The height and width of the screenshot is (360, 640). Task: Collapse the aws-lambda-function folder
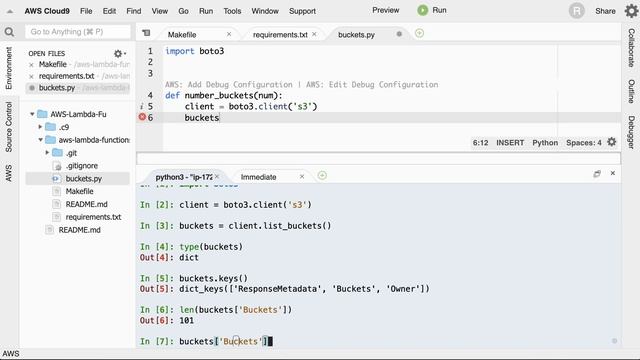point(40,140)
